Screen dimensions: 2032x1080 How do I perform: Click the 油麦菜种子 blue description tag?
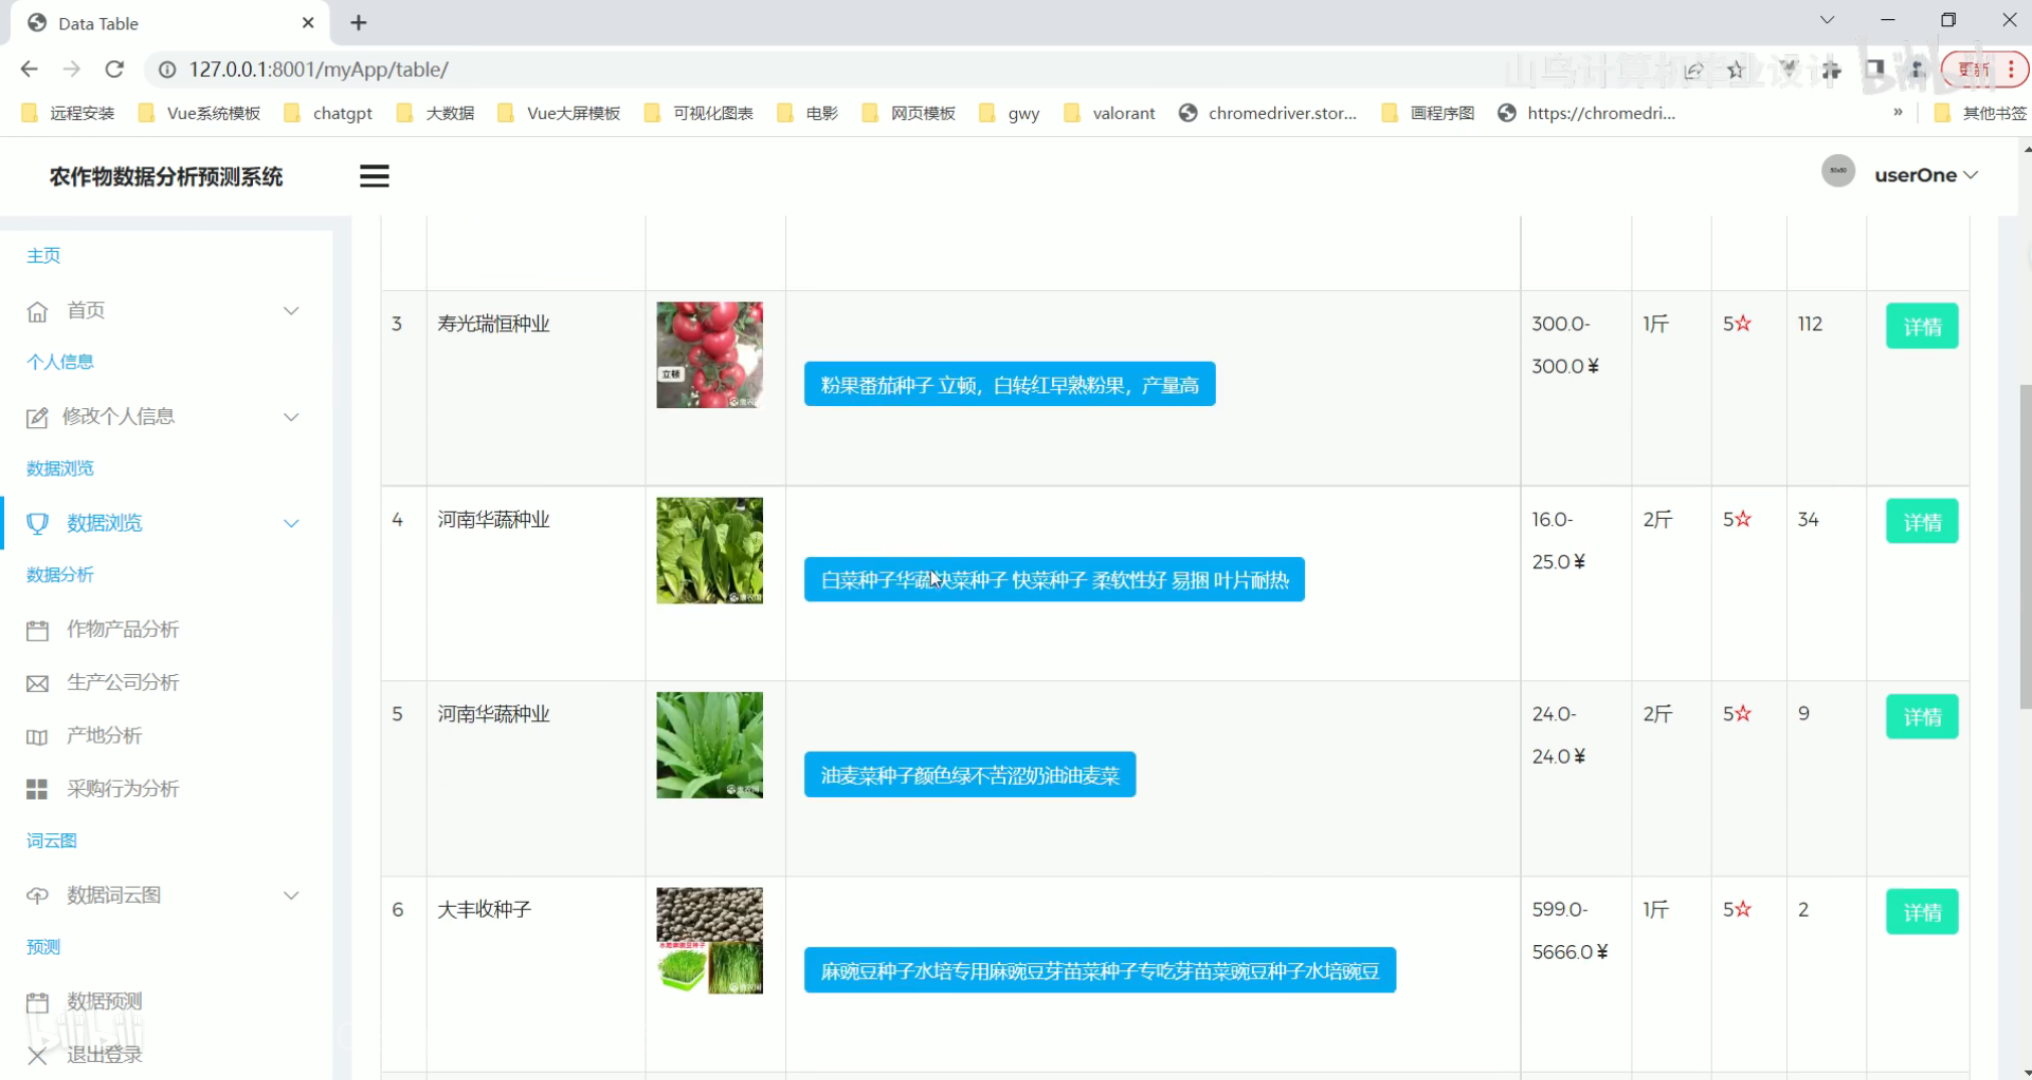969,775
